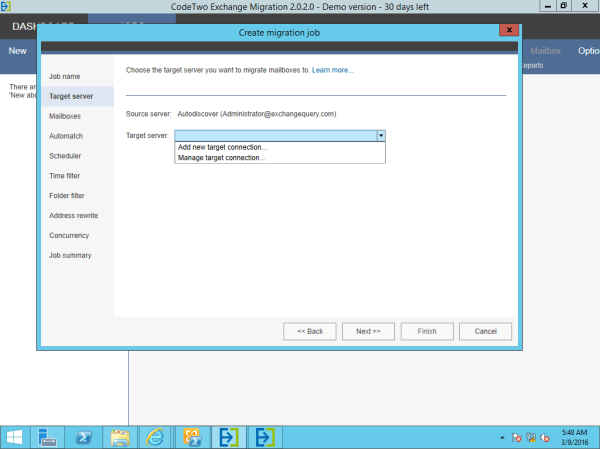Cancel the migration job wizard
600x449 pixels.
pyautogui.click(x=486, y=331)
